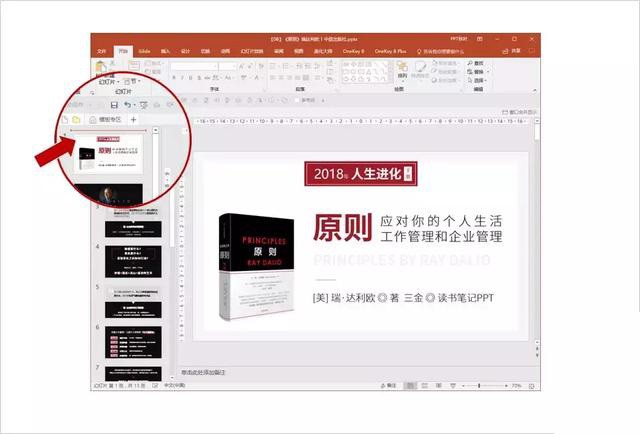Viewport: 640px width, 434px height.
Task: Toggle Bold formatting
Action: 174,78
